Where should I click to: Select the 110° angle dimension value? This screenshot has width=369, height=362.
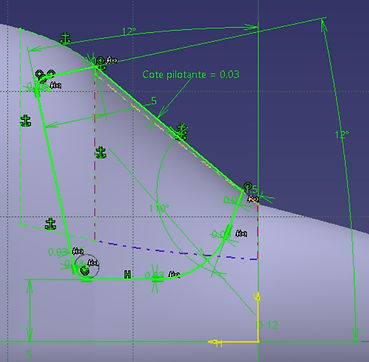pyautogui.click(x=159, y=208)
